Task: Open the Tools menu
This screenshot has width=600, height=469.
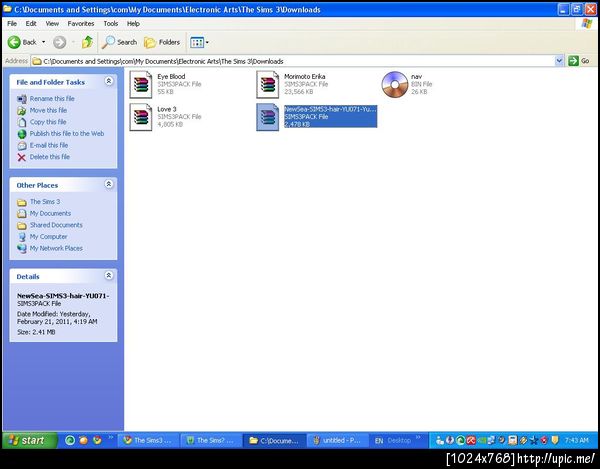Action: (111, 24)
